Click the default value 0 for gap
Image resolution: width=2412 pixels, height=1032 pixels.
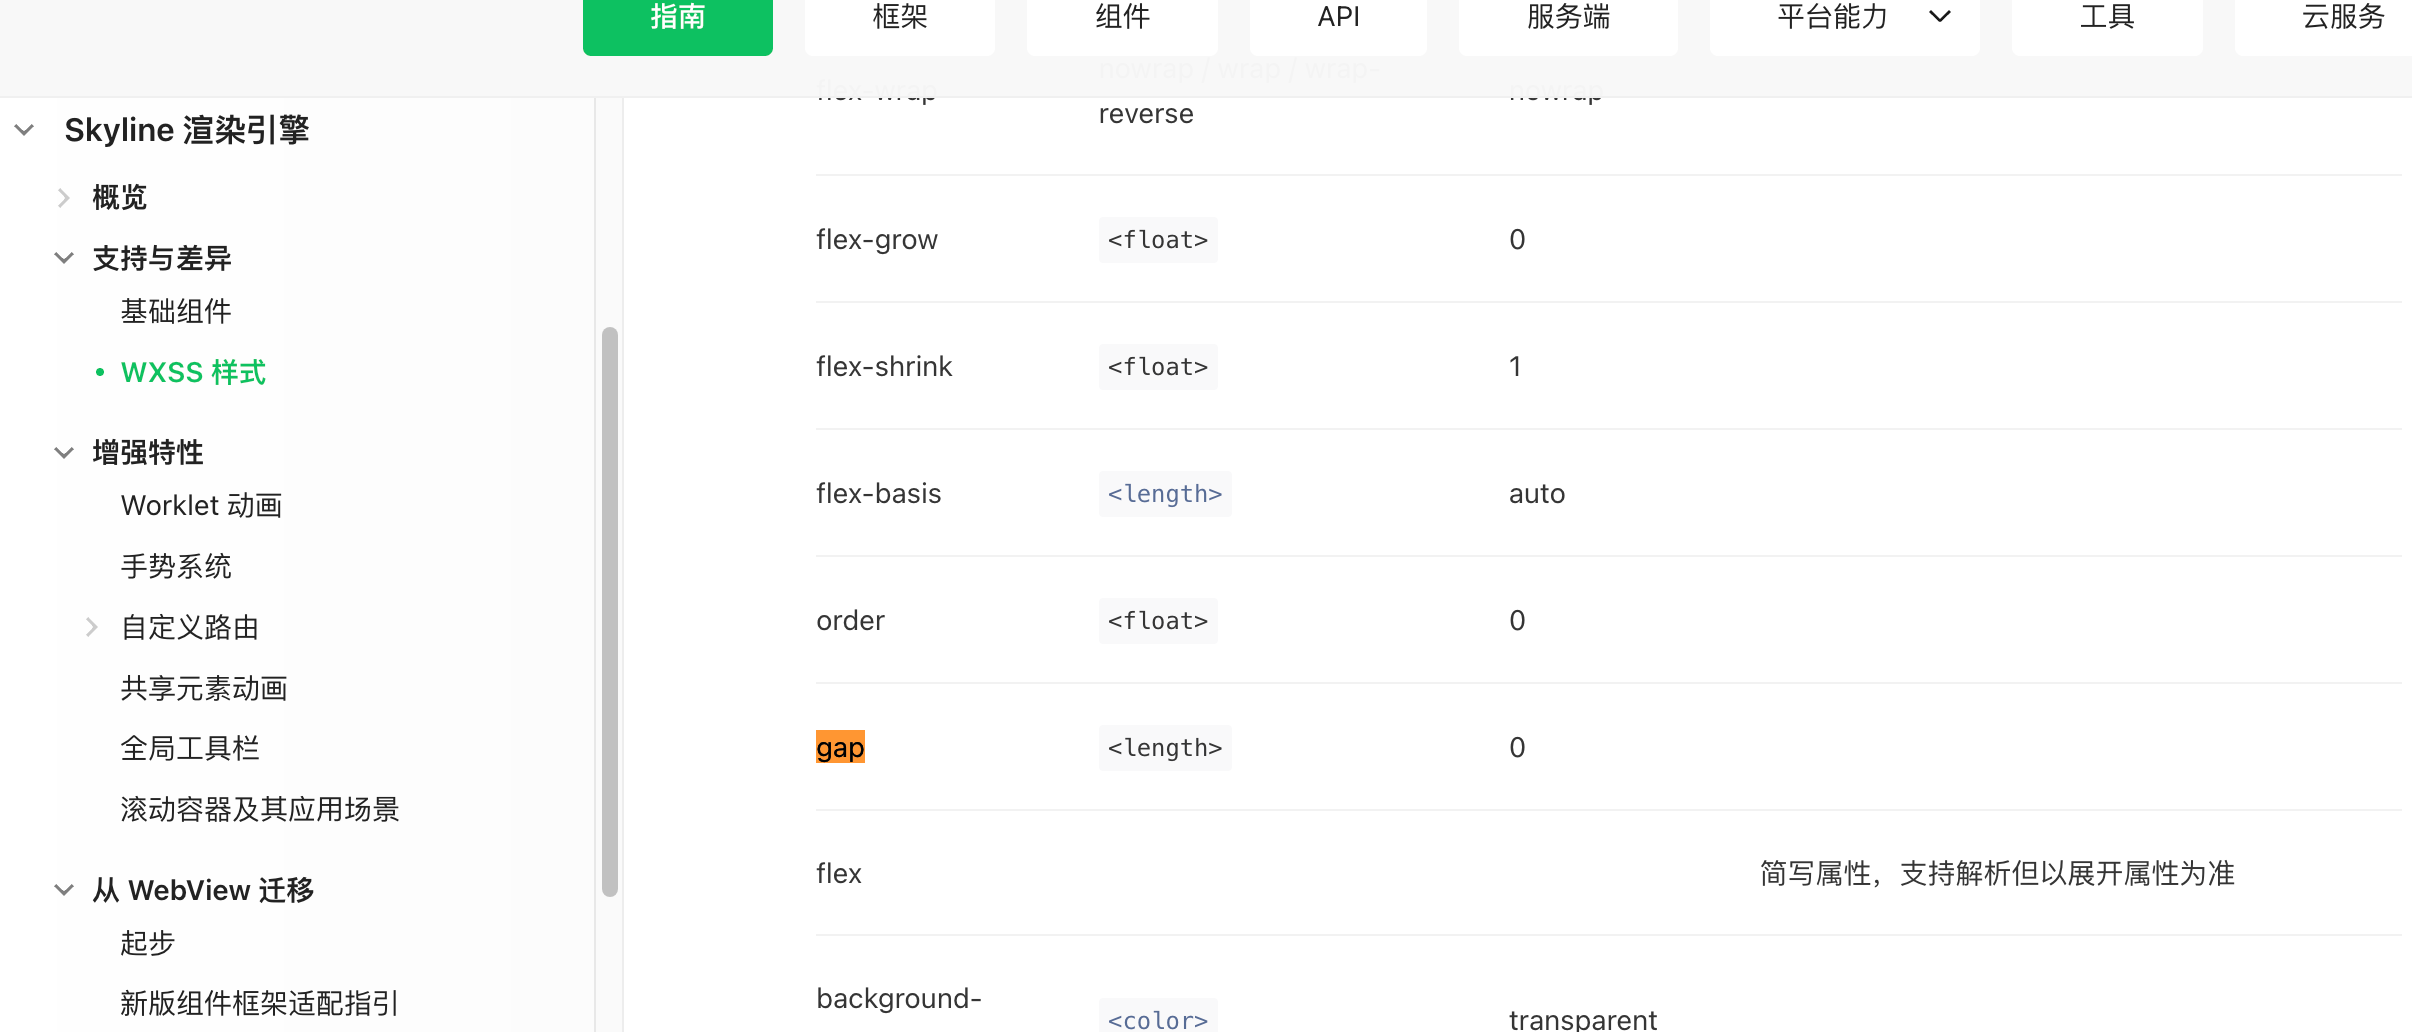click(x=1517, y=748)
